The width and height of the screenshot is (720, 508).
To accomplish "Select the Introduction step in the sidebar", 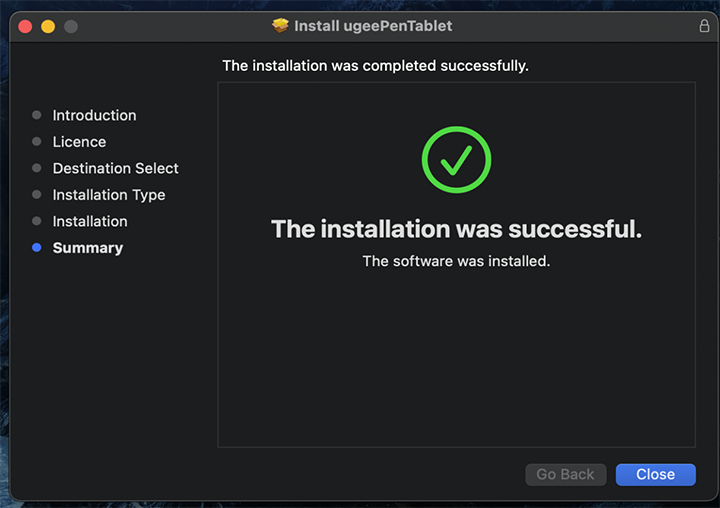I will click(x=94, y=115).
